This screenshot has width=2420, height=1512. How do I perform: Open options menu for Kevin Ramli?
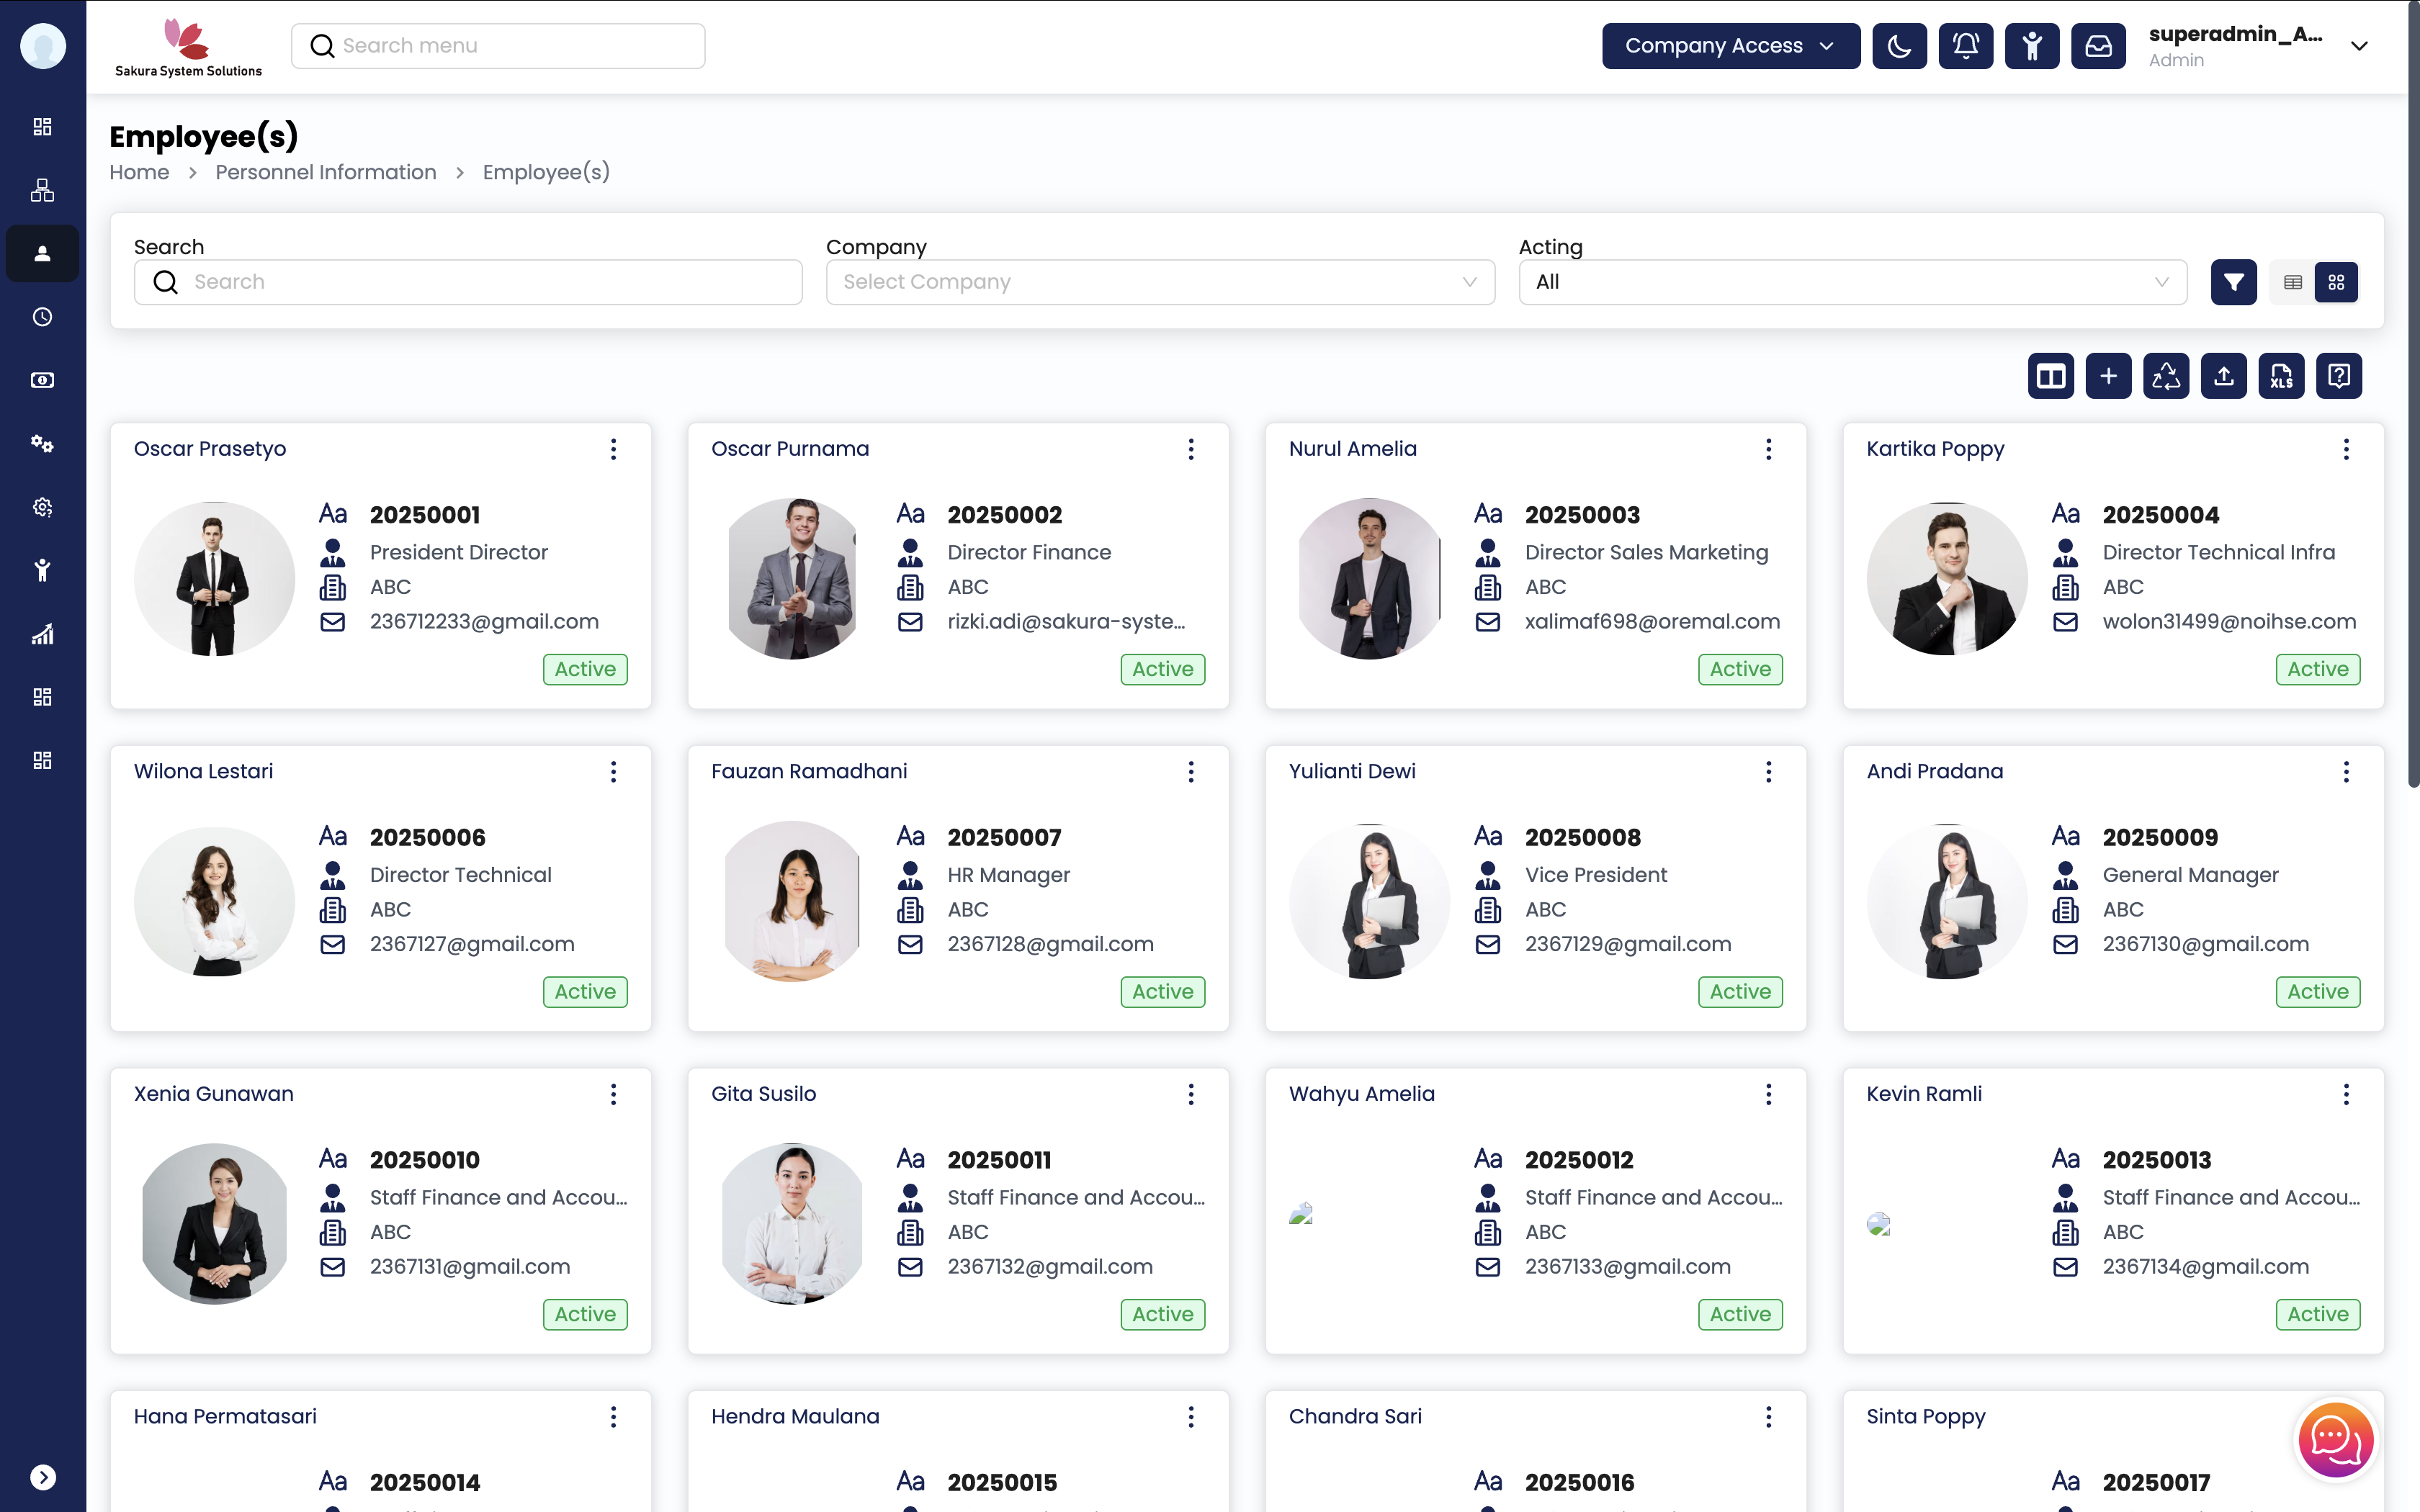[x=2346, y=1094]
